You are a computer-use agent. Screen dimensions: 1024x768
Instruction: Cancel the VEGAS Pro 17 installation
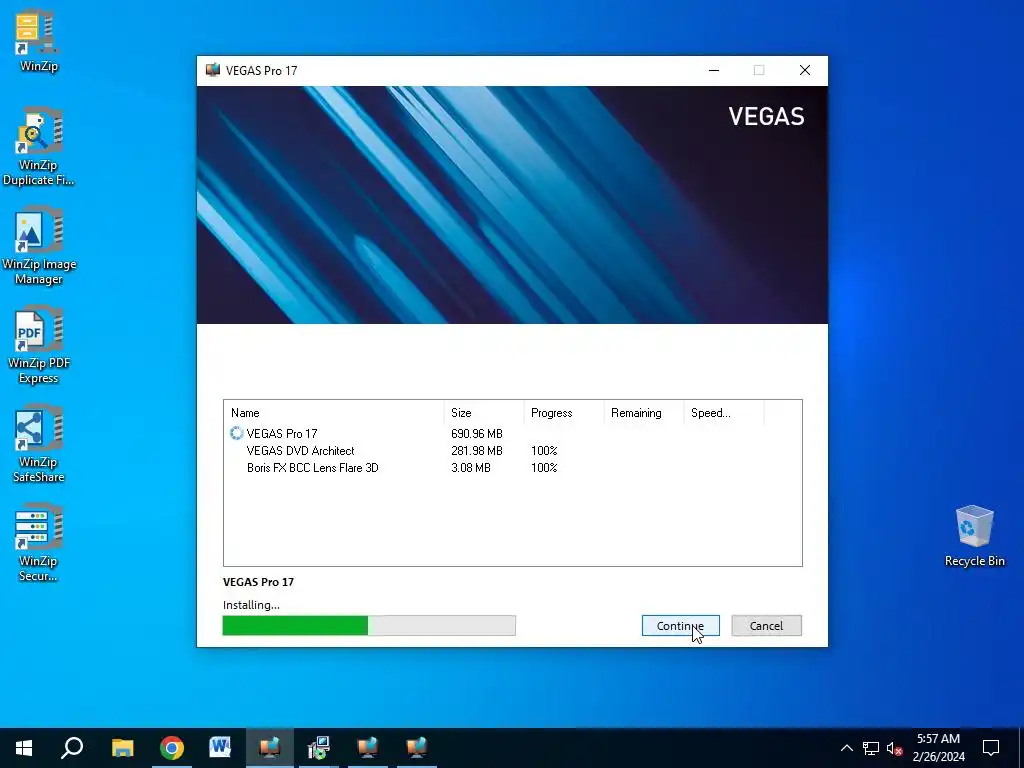tap(766, 626)
